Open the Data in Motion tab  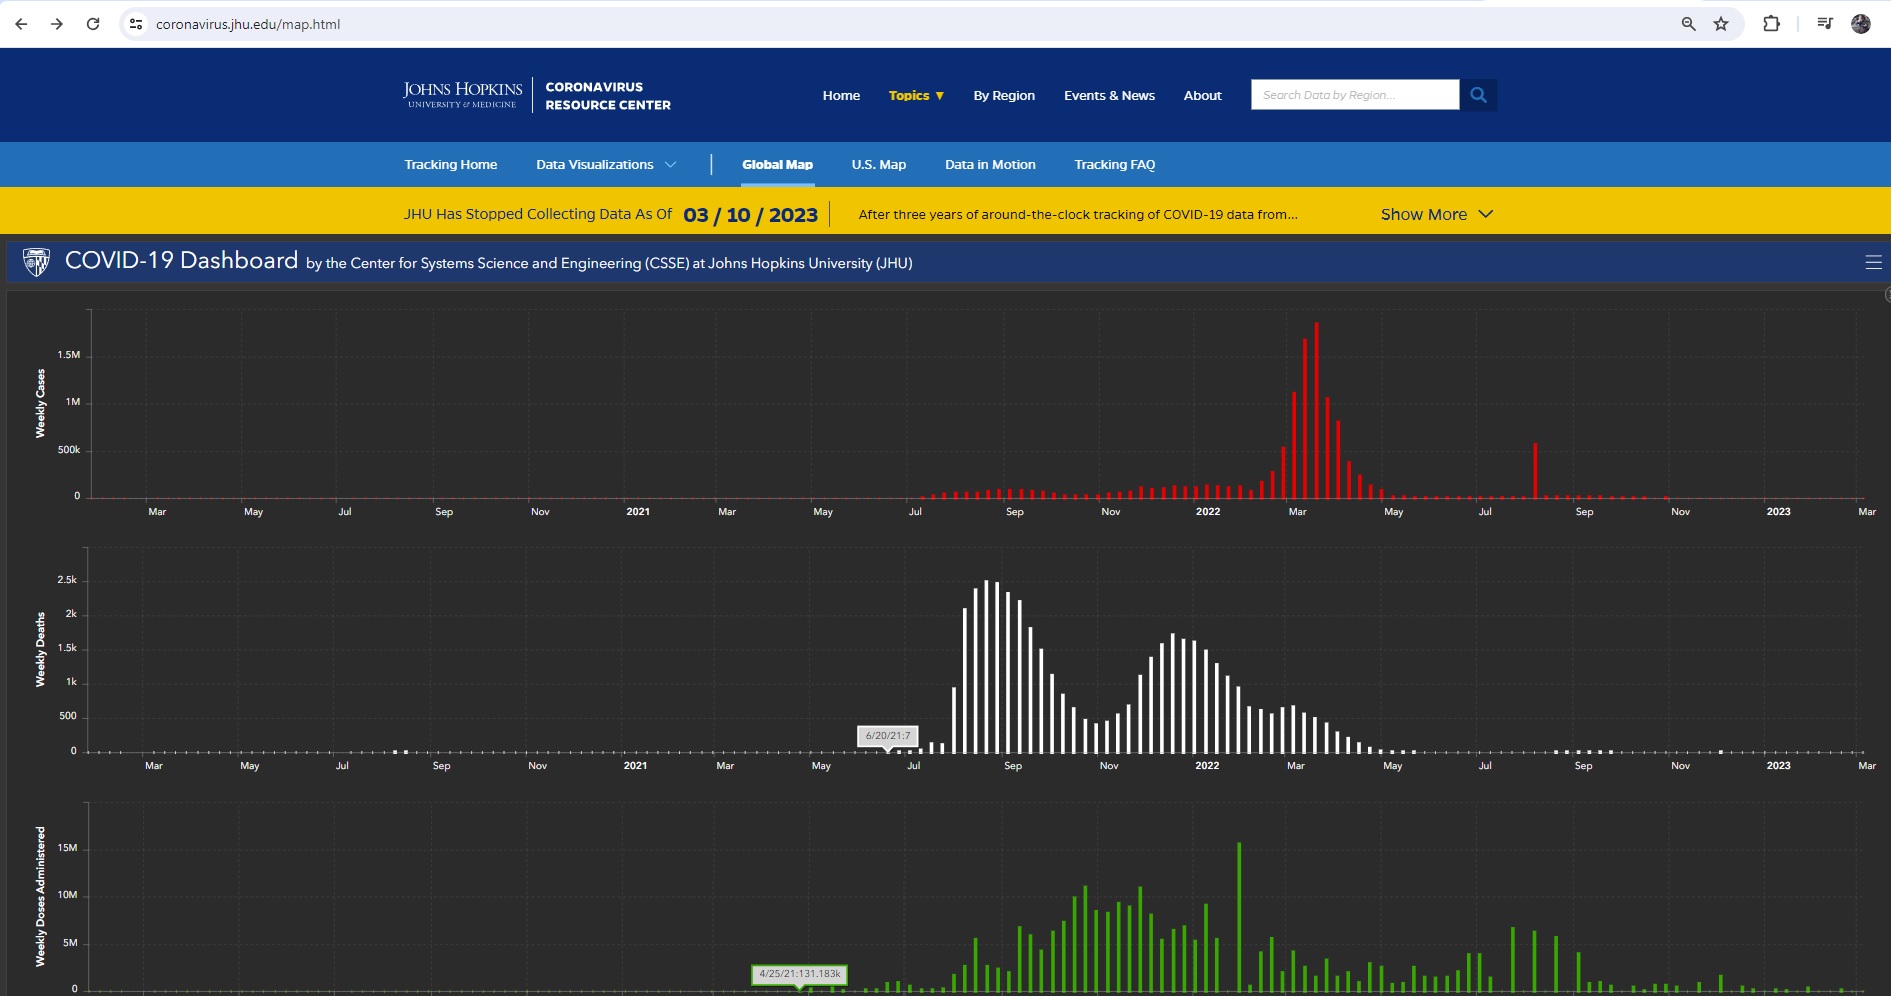tap(990, 165)
